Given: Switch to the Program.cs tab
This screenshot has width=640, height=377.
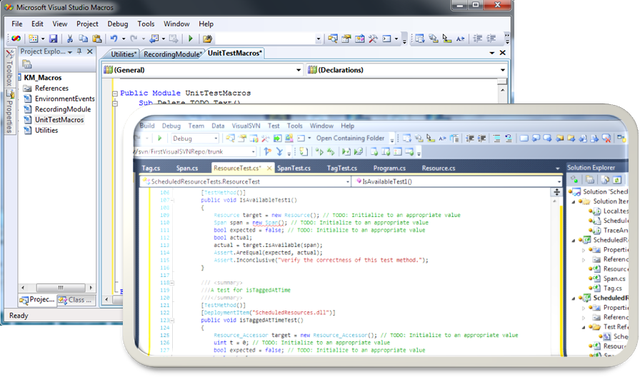Looking at the screenshot, I should coord(389,168).
